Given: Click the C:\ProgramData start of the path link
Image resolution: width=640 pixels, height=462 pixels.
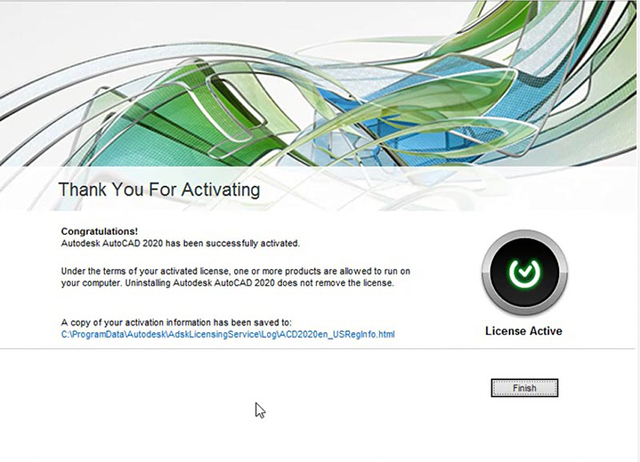Looking at the screenshot, I should (x=92, y=334).
